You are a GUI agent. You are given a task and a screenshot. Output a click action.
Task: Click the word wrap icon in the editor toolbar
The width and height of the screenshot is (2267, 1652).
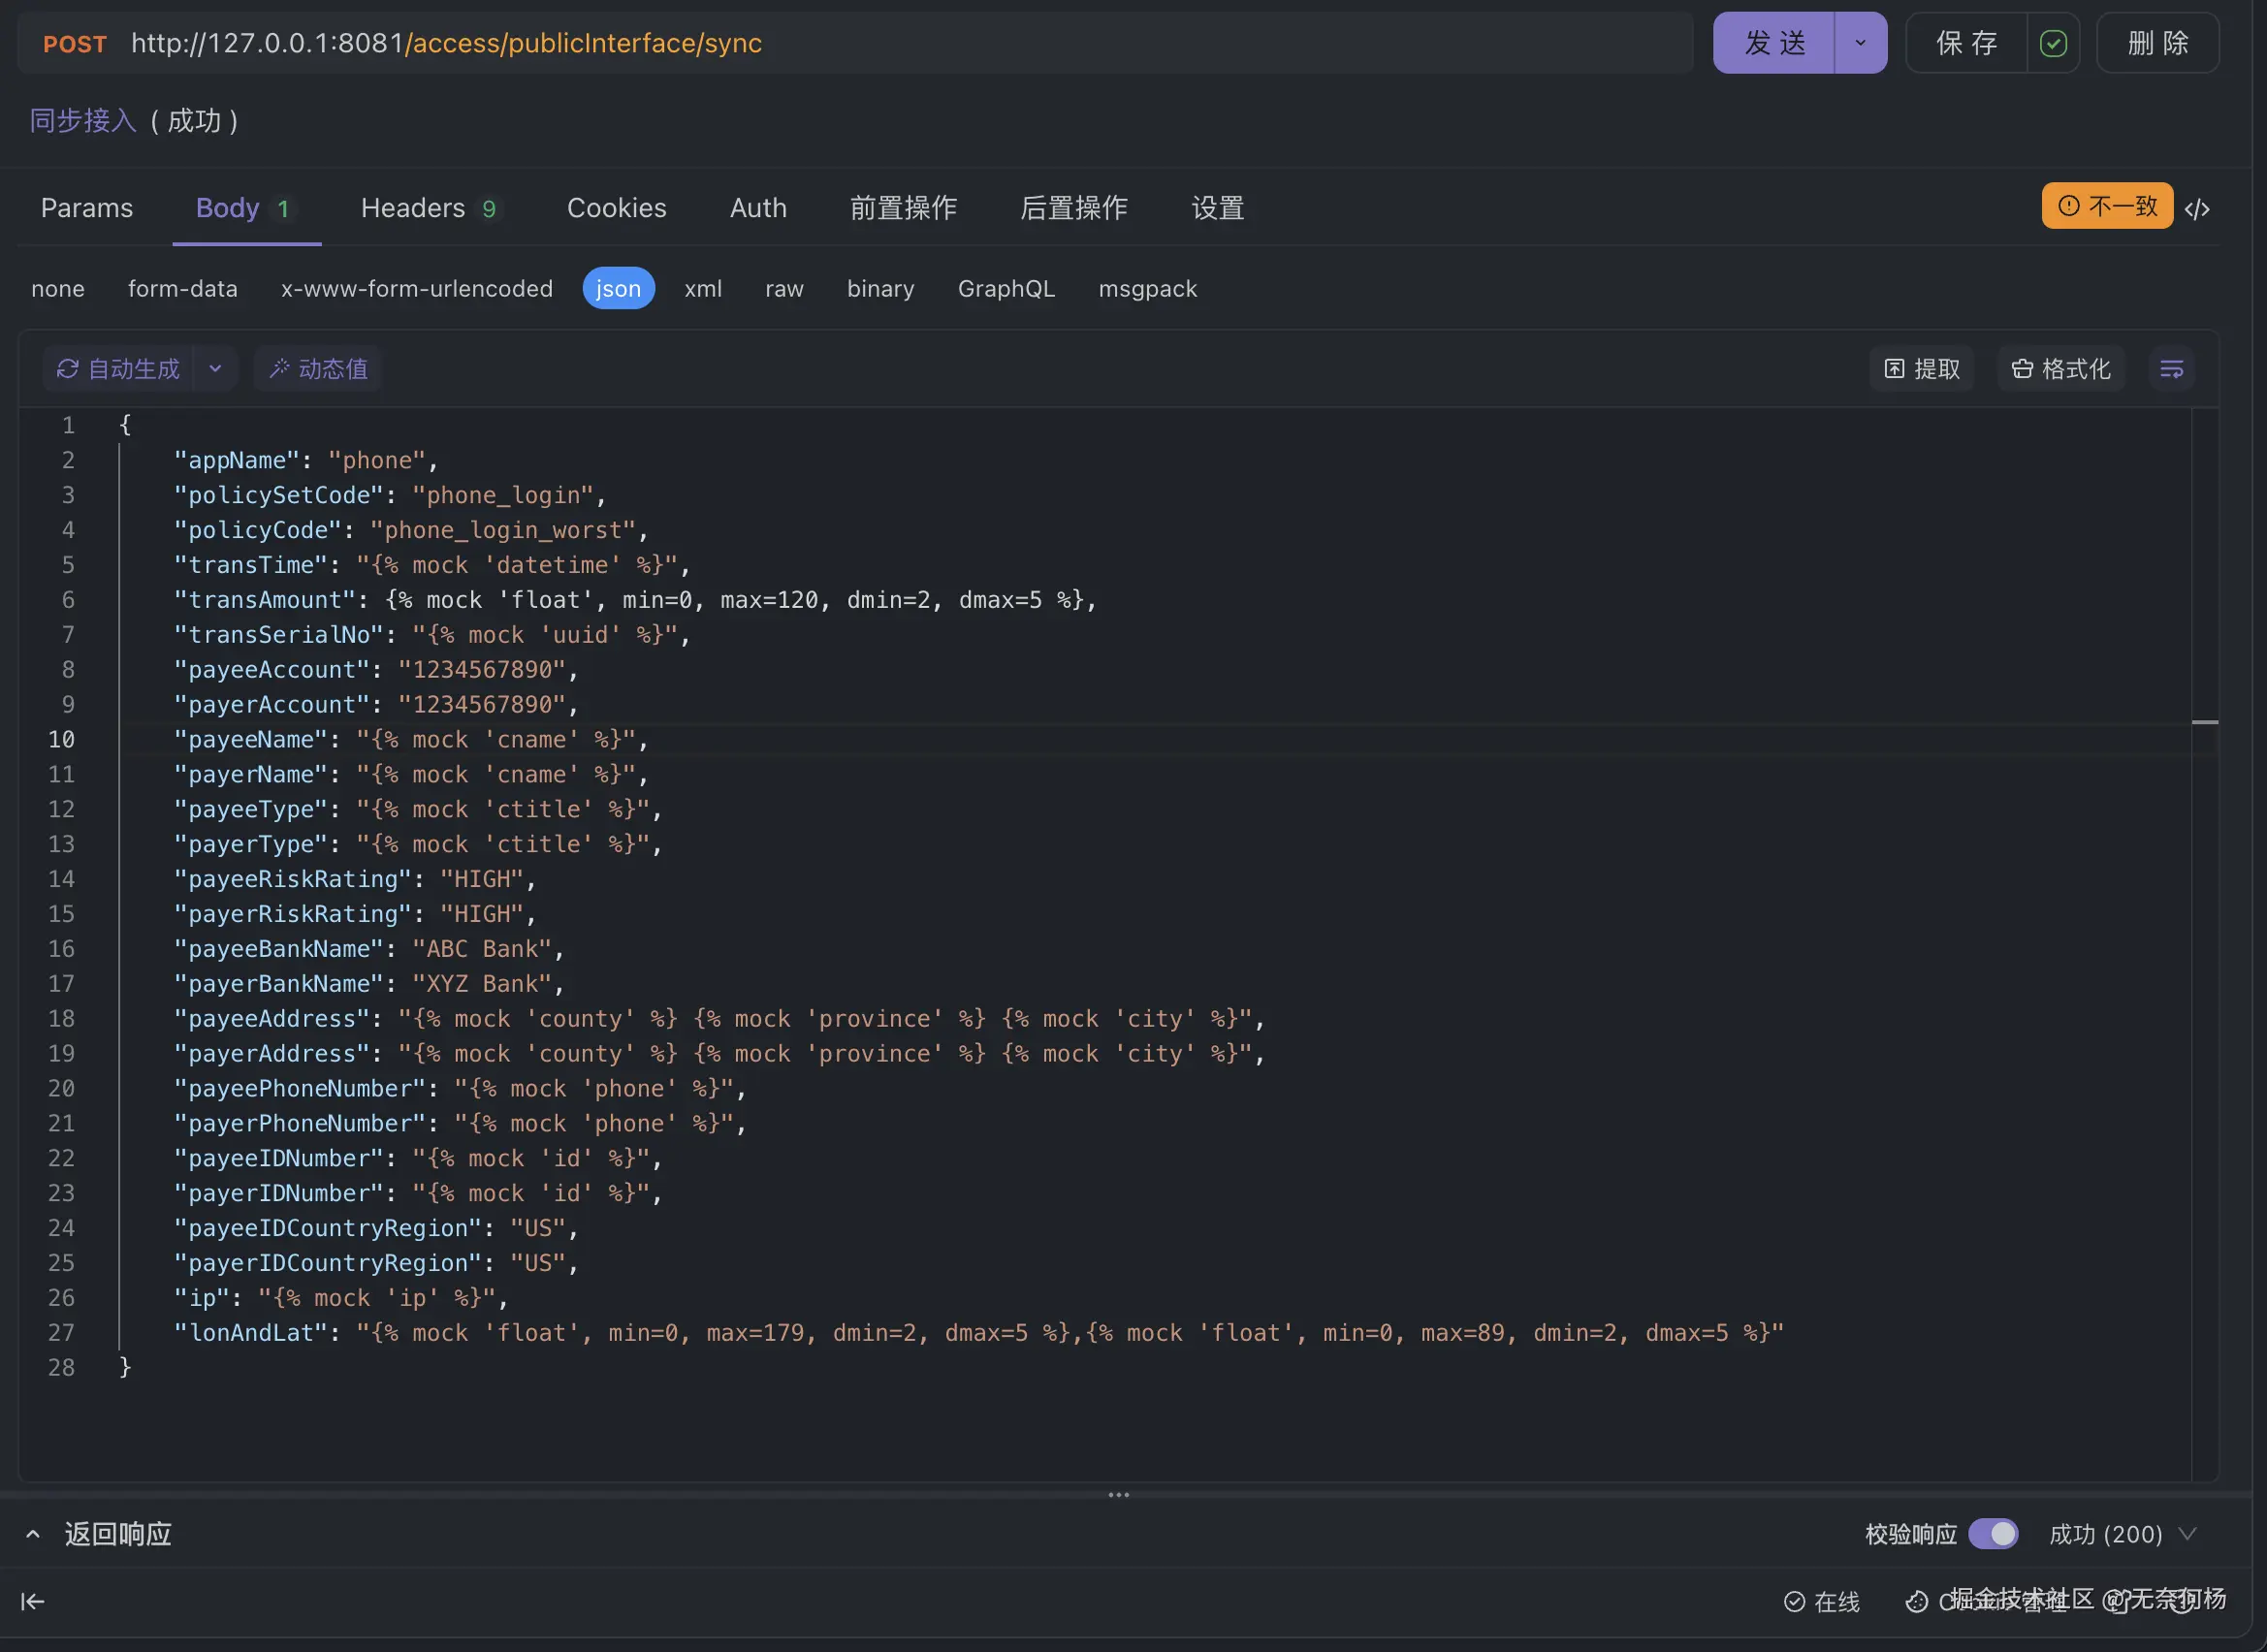point(2171,369)
